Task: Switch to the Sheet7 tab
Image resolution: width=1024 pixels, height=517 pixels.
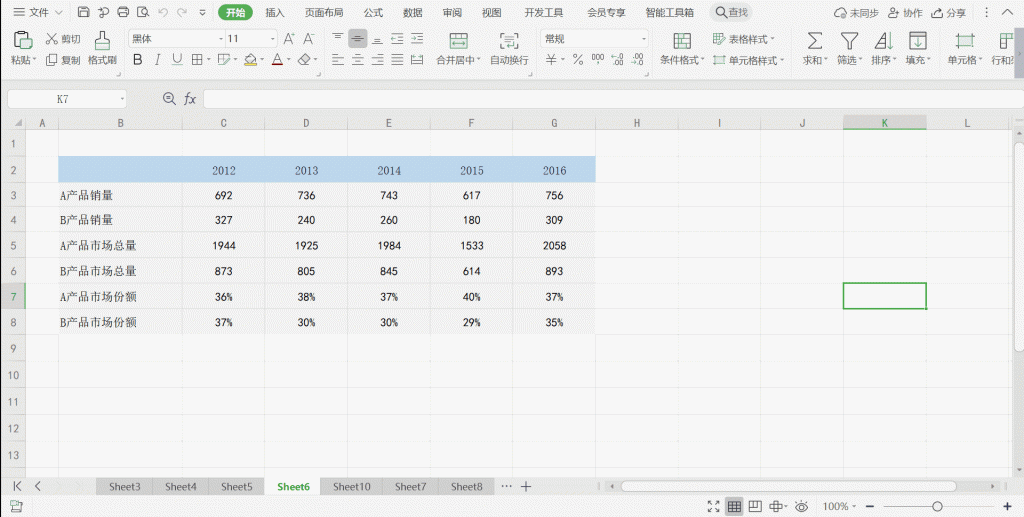Action: click(410, 486)
